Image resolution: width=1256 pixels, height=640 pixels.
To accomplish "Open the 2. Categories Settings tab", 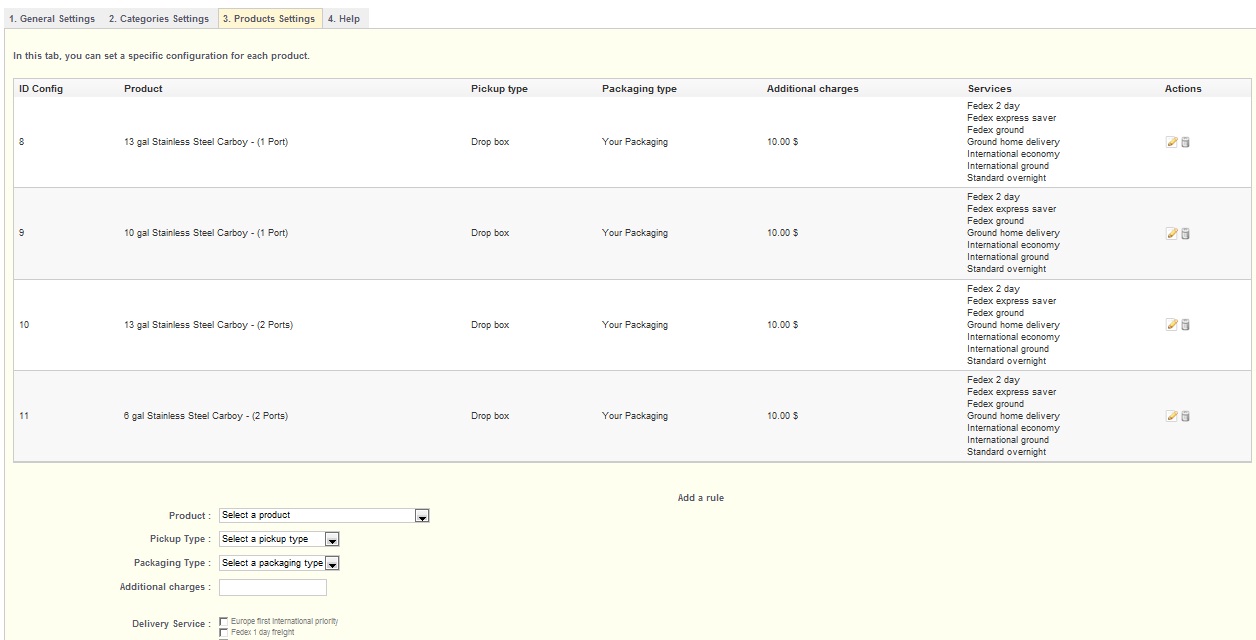I will tap(159, 19).
